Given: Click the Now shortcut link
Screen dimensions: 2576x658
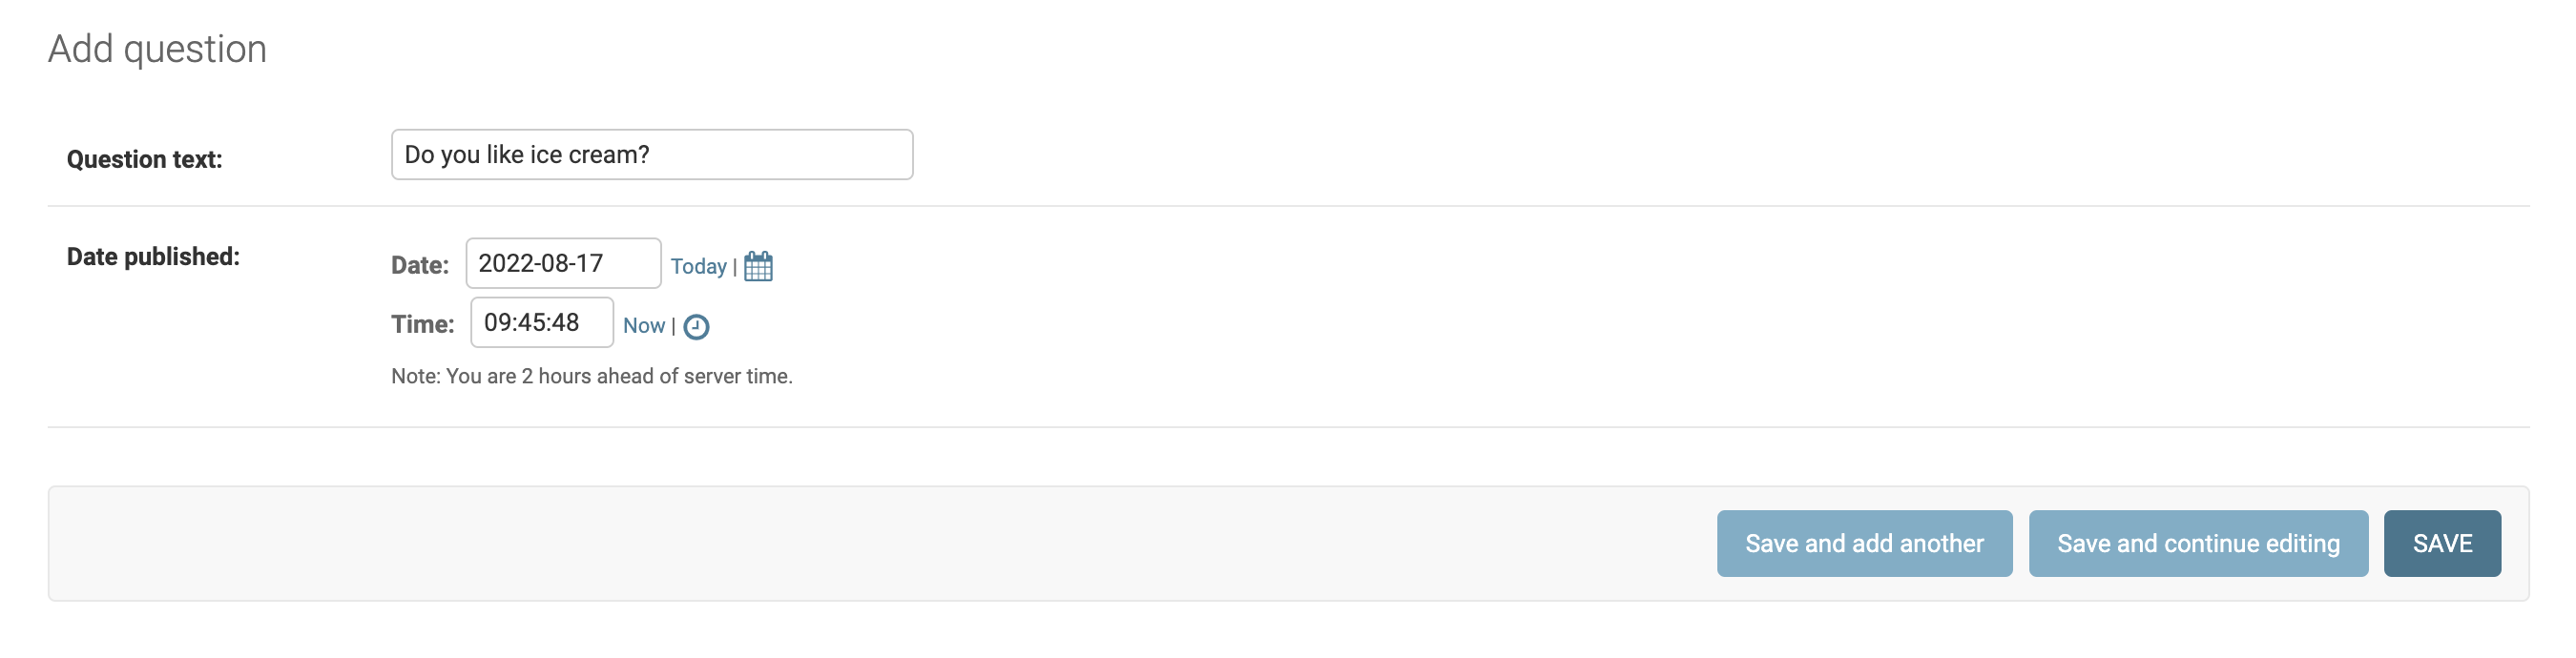Looking at the screenshot, I should (645, 325).
